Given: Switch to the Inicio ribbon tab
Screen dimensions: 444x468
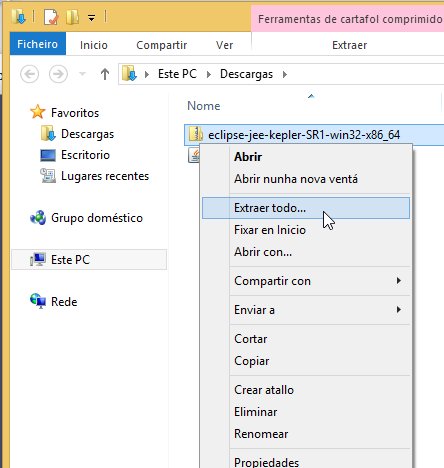Looking at the screenshot, I should tap(94, 45).
